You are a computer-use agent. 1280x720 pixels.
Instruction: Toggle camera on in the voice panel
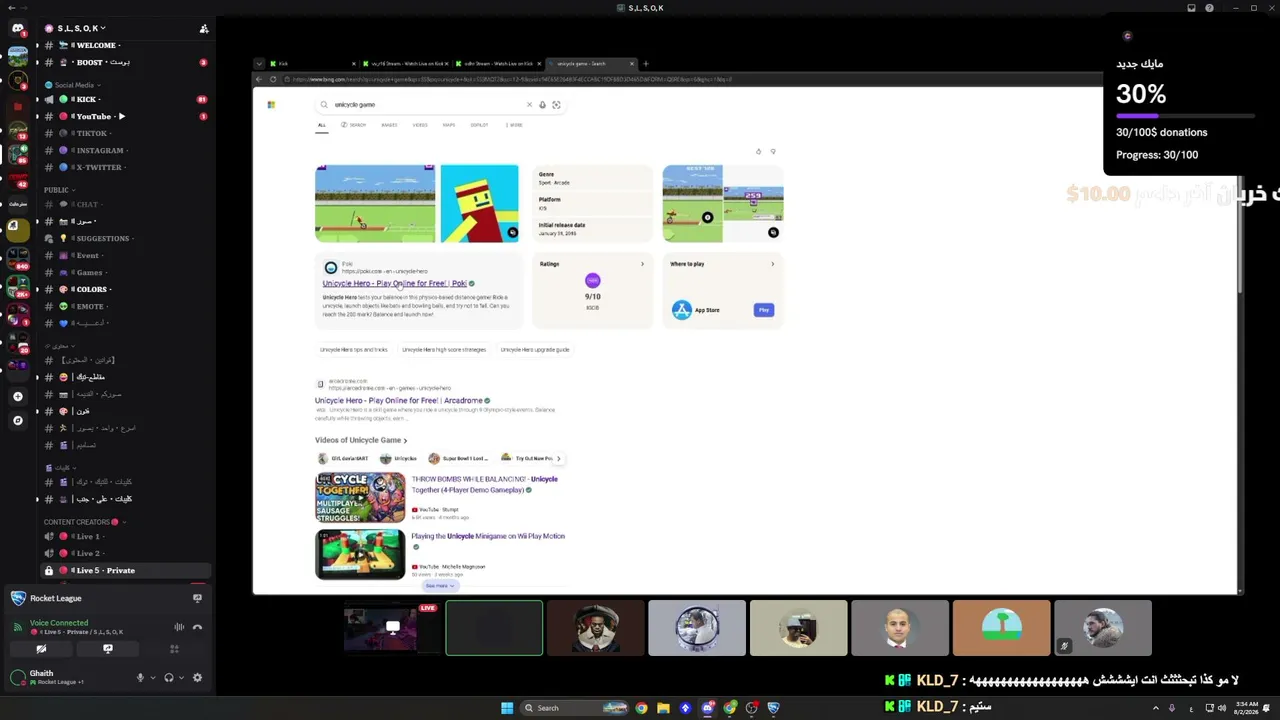41,649
